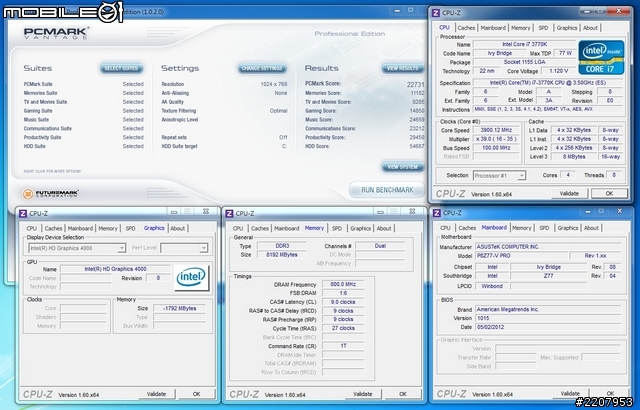
Task: Click the VIEW RESULTS button
Action: click(x=402, y=68)
